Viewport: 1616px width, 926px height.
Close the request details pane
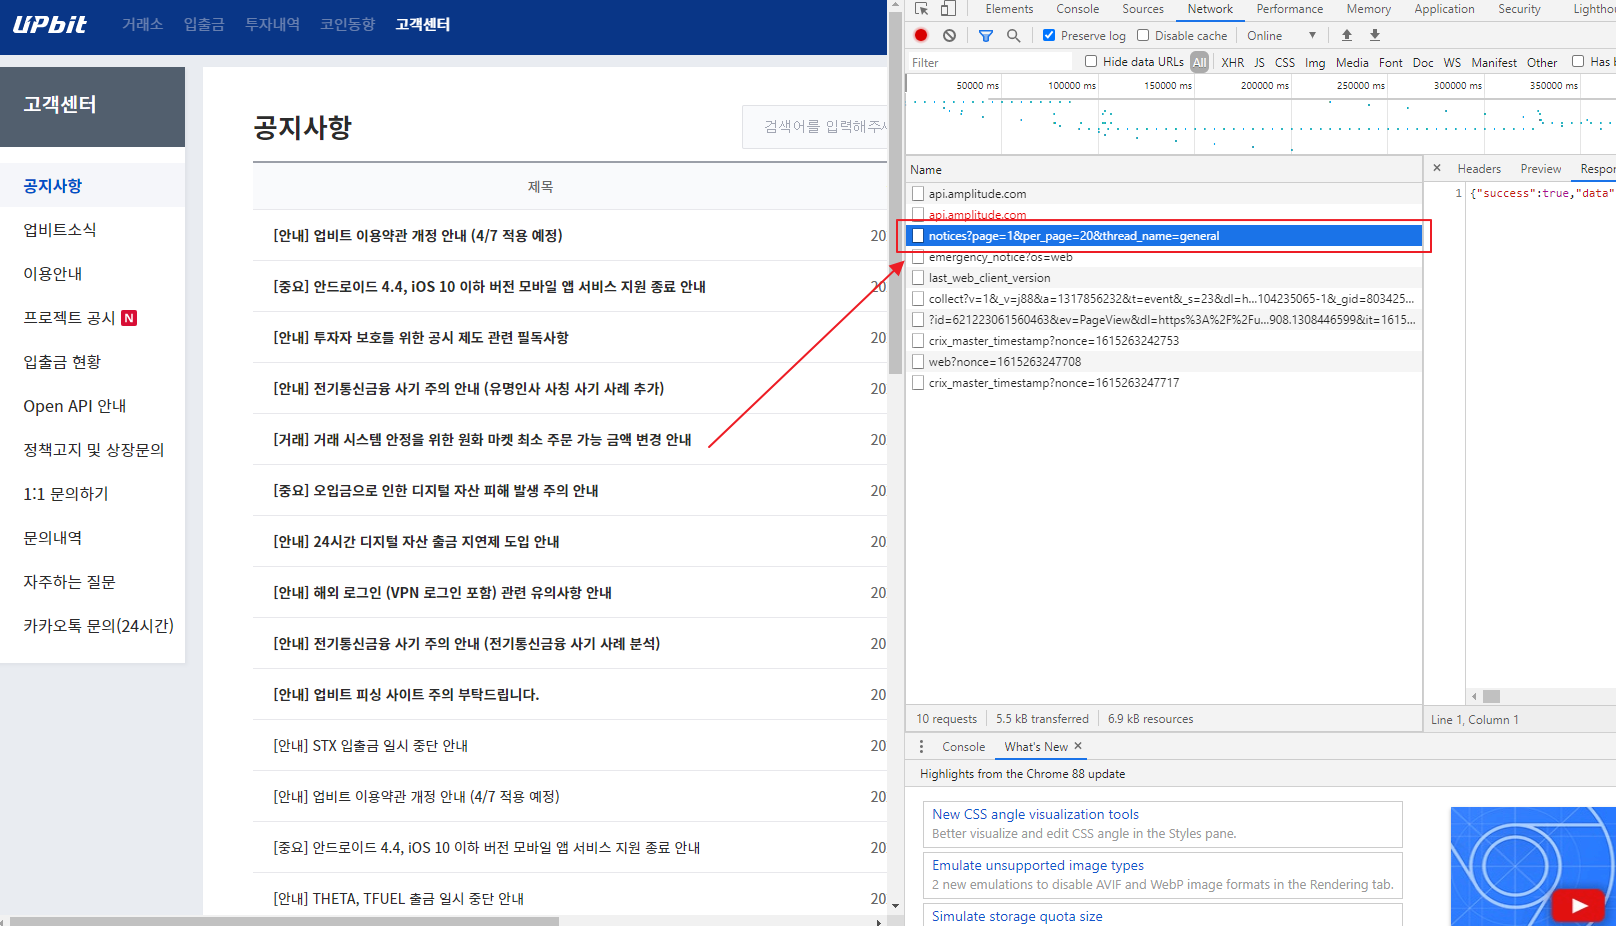point(1437,168)
